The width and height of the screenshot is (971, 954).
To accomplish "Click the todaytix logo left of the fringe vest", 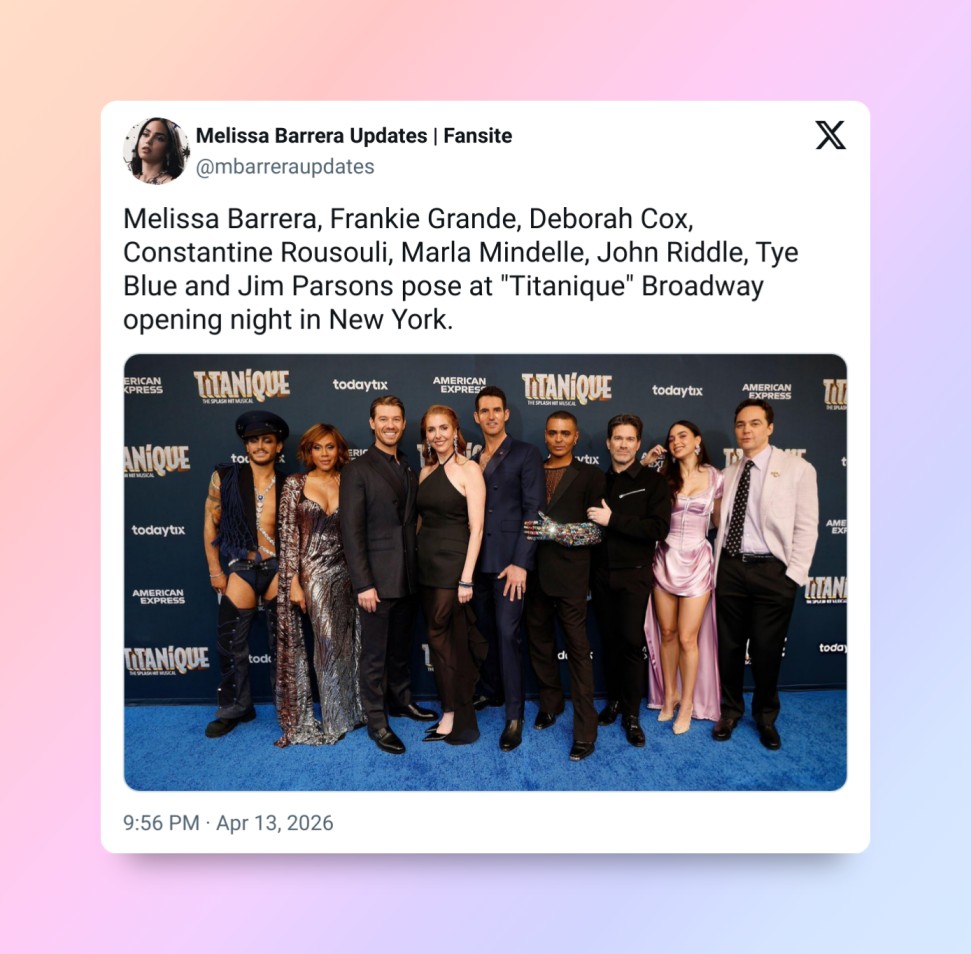I will [x=158, y=530].
